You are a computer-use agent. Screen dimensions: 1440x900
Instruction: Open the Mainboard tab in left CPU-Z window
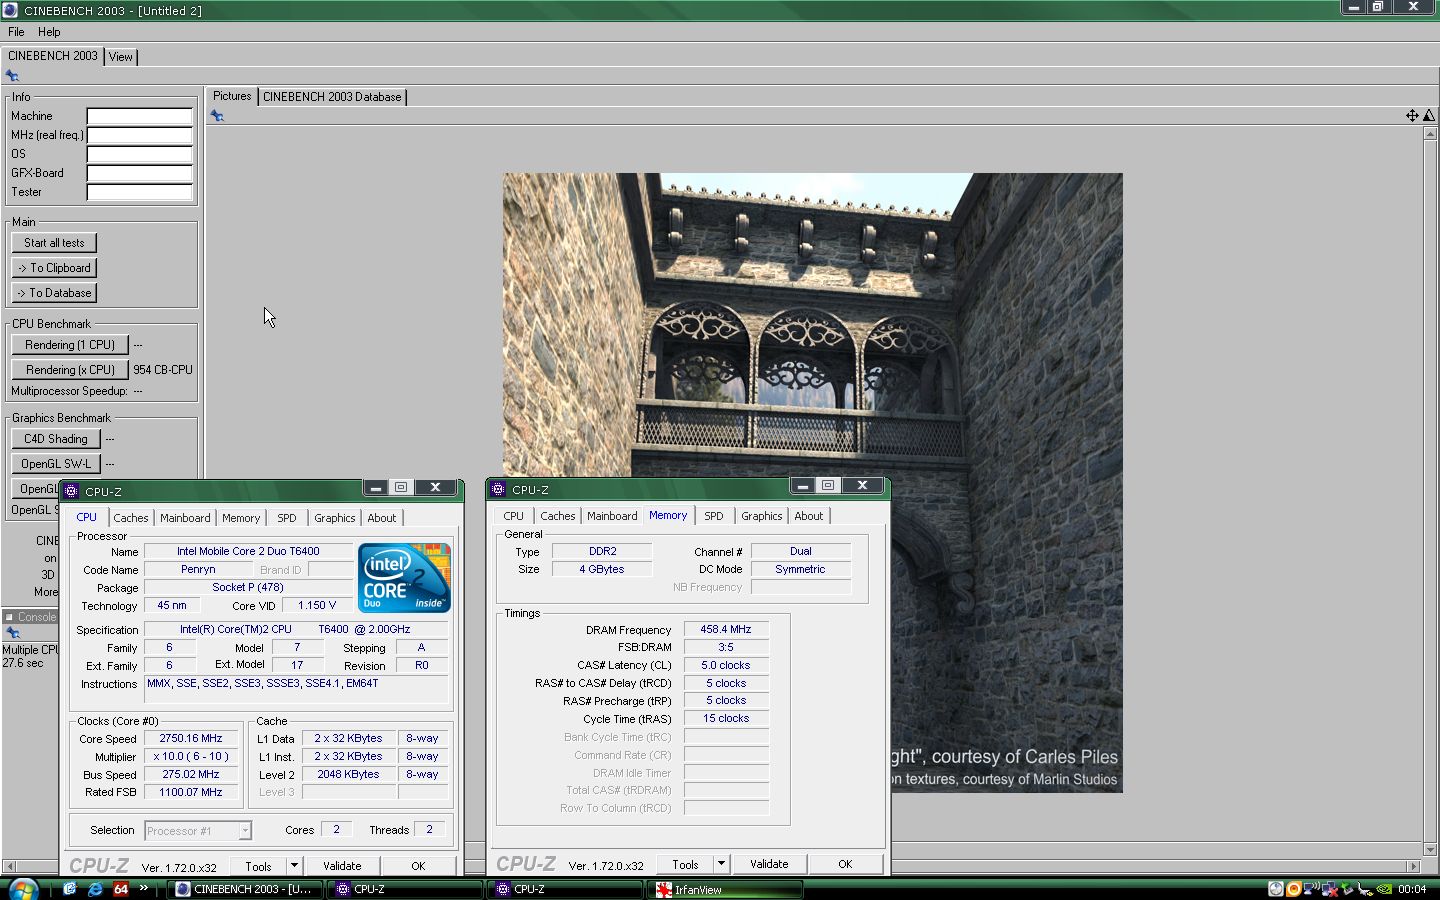tap(185, 518)
